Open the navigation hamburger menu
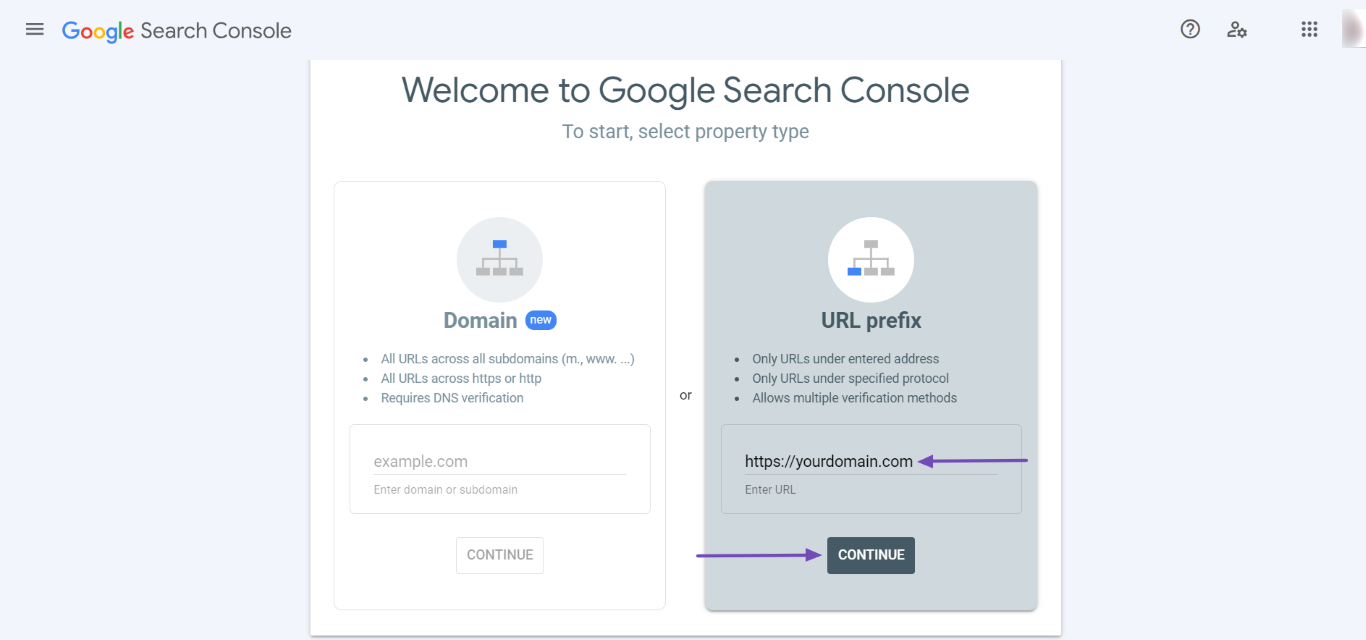 click(34, 29)
